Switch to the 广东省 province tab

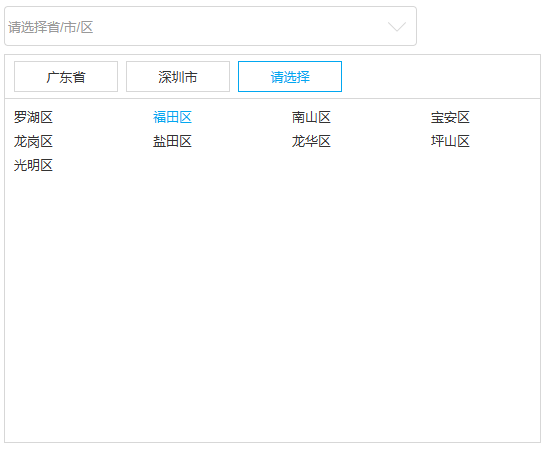(66, 77)
